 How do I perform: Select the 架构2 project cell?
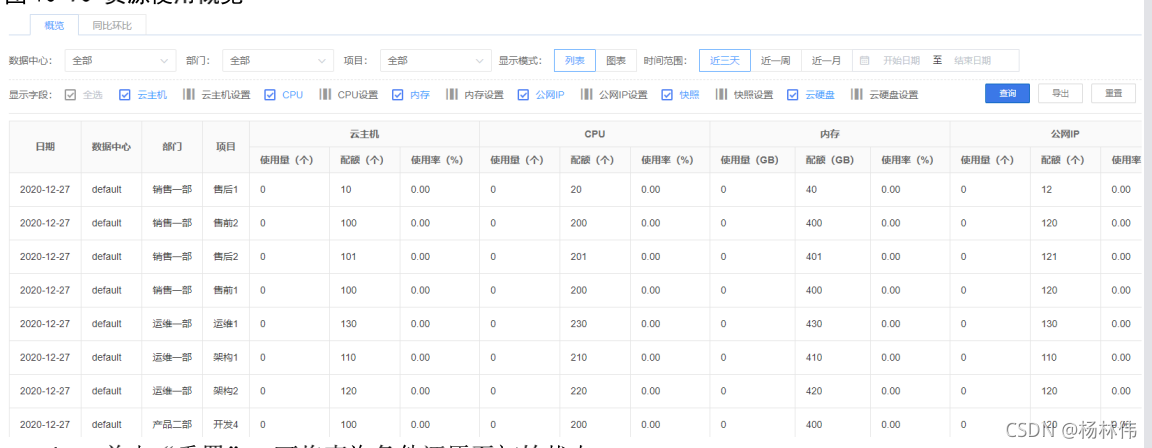tap(226, 391)
